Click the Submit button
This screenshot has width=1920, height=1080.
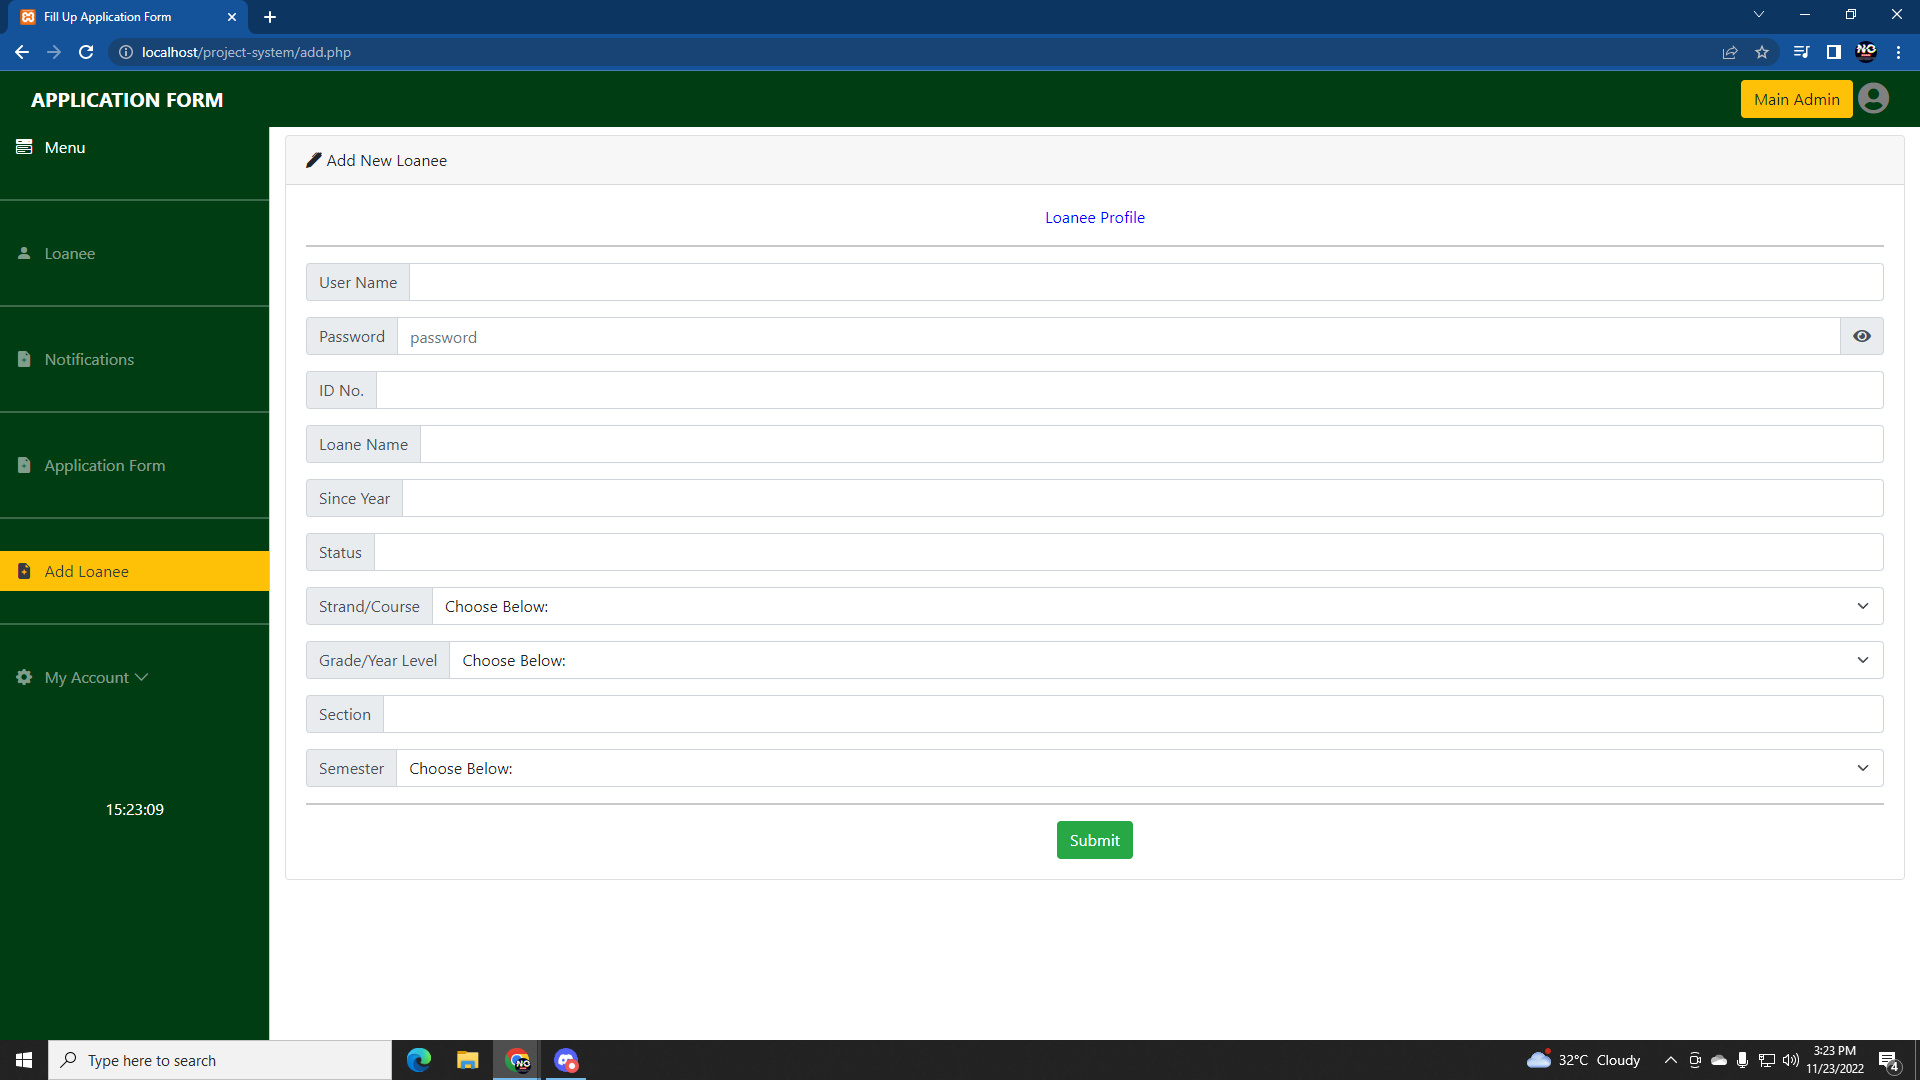1094,840
